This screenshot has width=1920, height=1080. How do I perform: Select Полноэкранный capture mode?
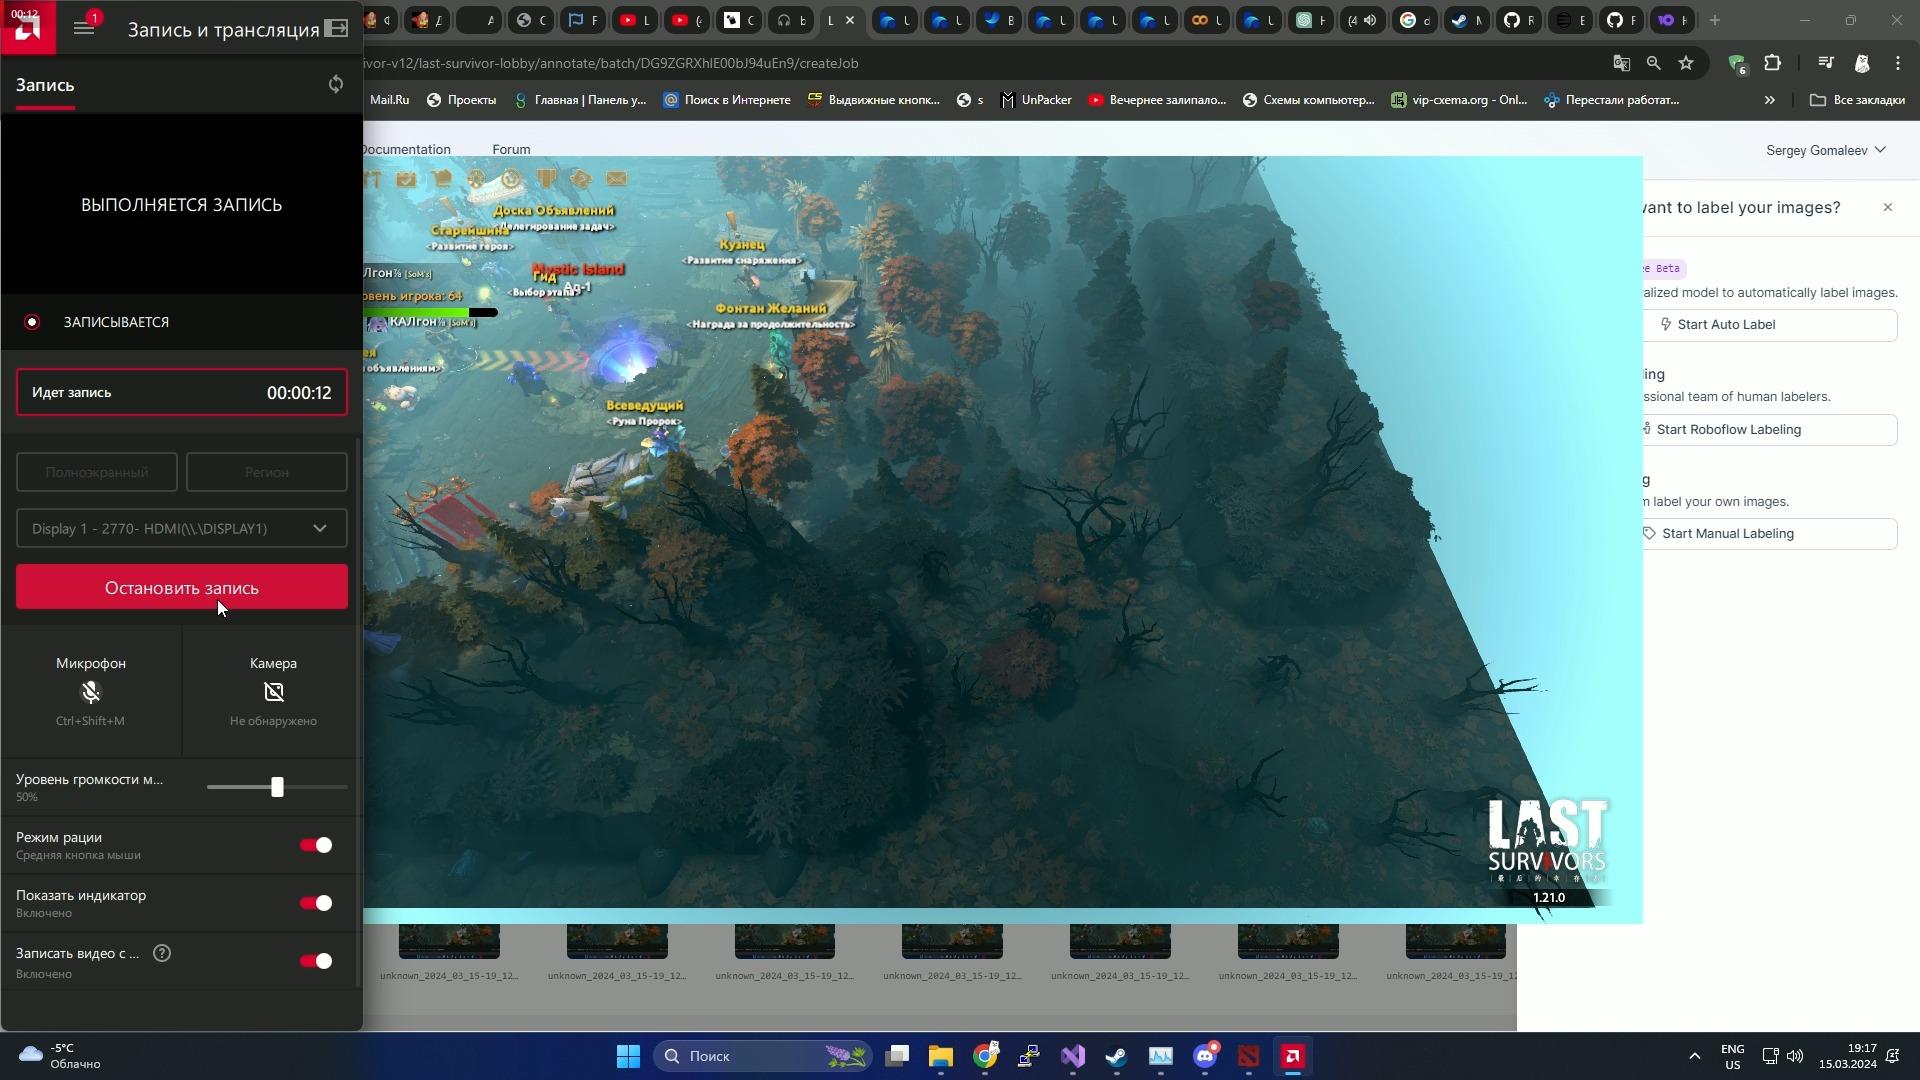tap(97, 472)
